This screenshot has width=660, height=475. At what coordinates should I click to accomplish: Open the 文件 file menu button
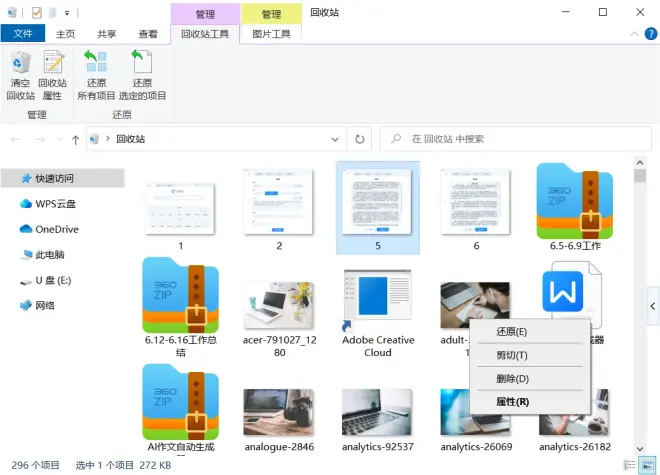click(23, 34)
